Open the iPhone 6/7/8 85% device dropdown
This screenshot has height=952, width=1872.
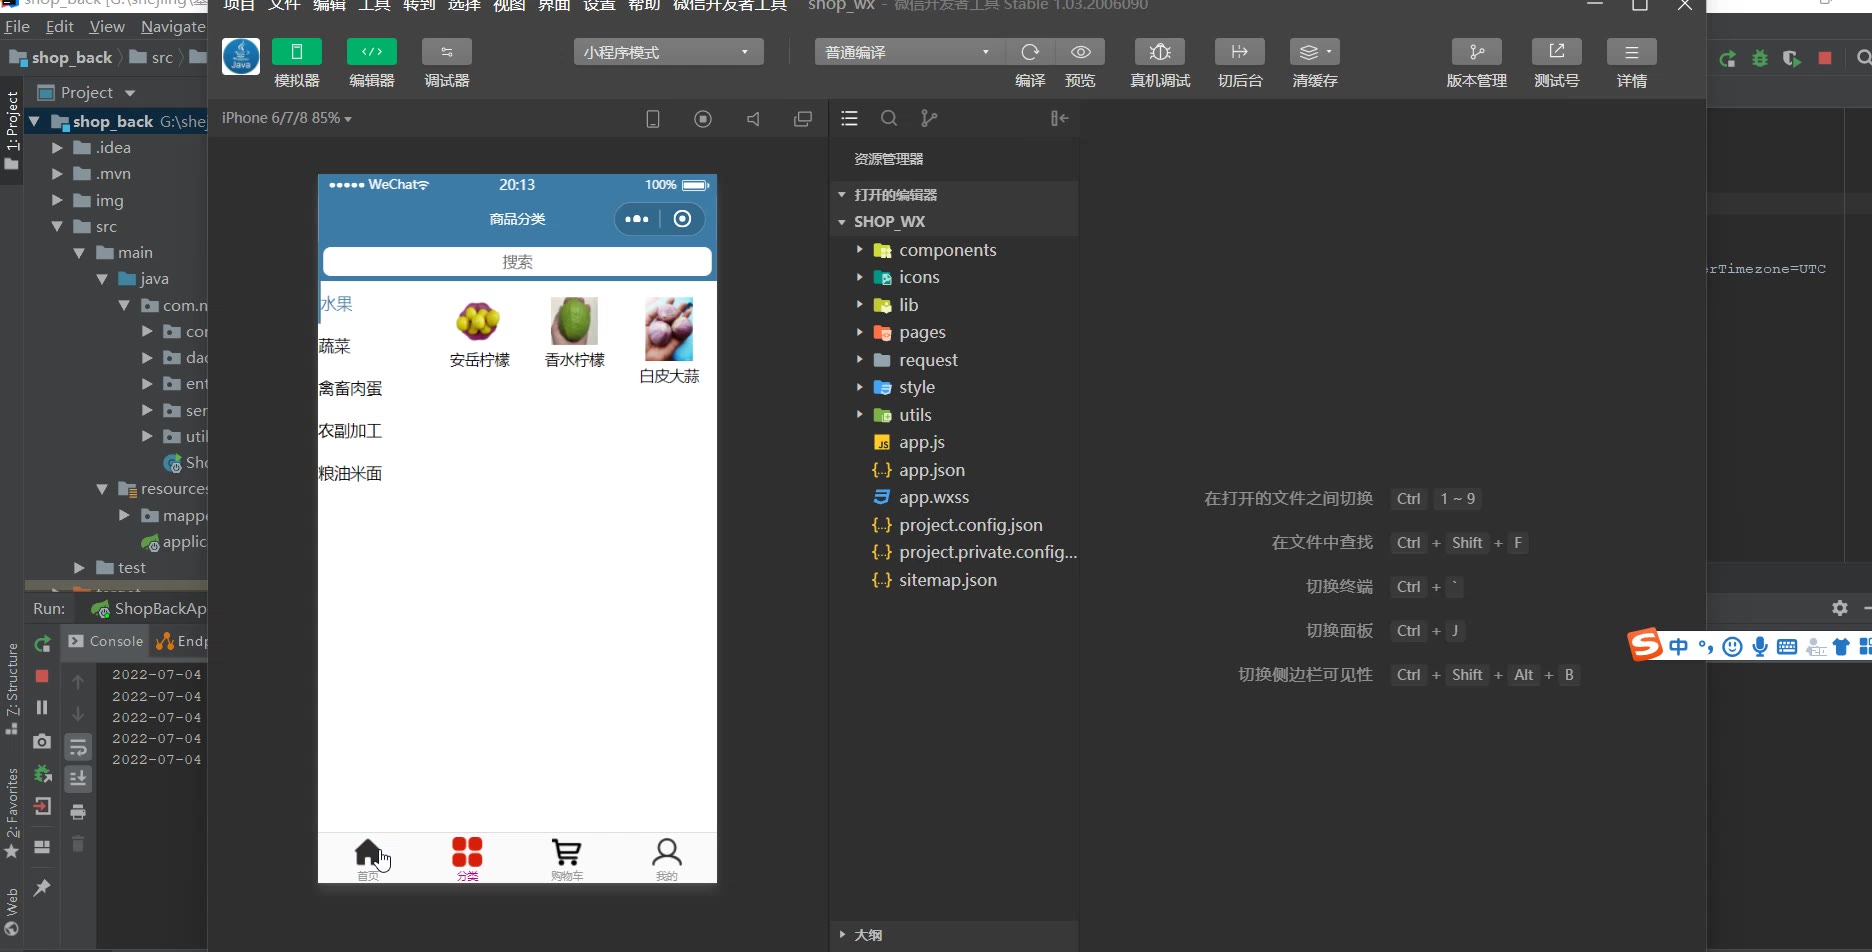(287, 118)
